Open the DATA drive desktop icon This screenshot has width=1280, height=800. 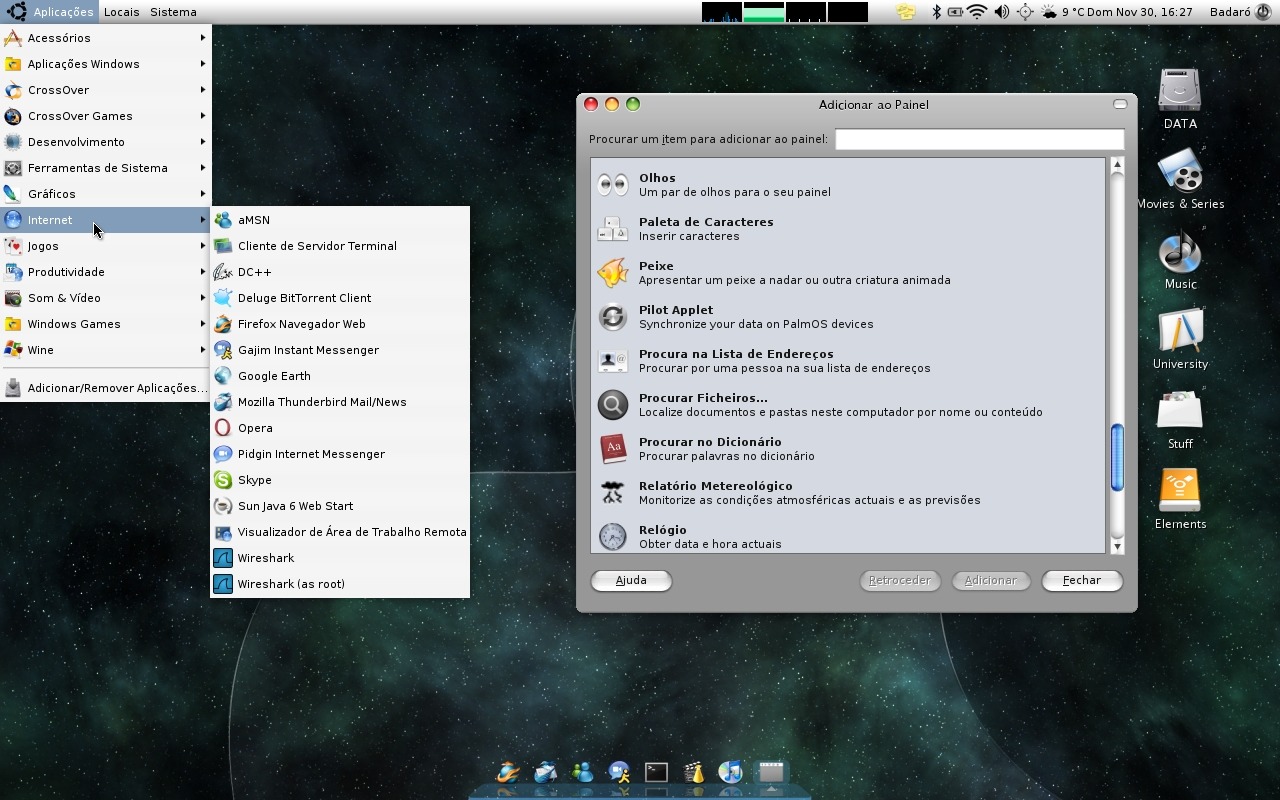[1180, 98]
